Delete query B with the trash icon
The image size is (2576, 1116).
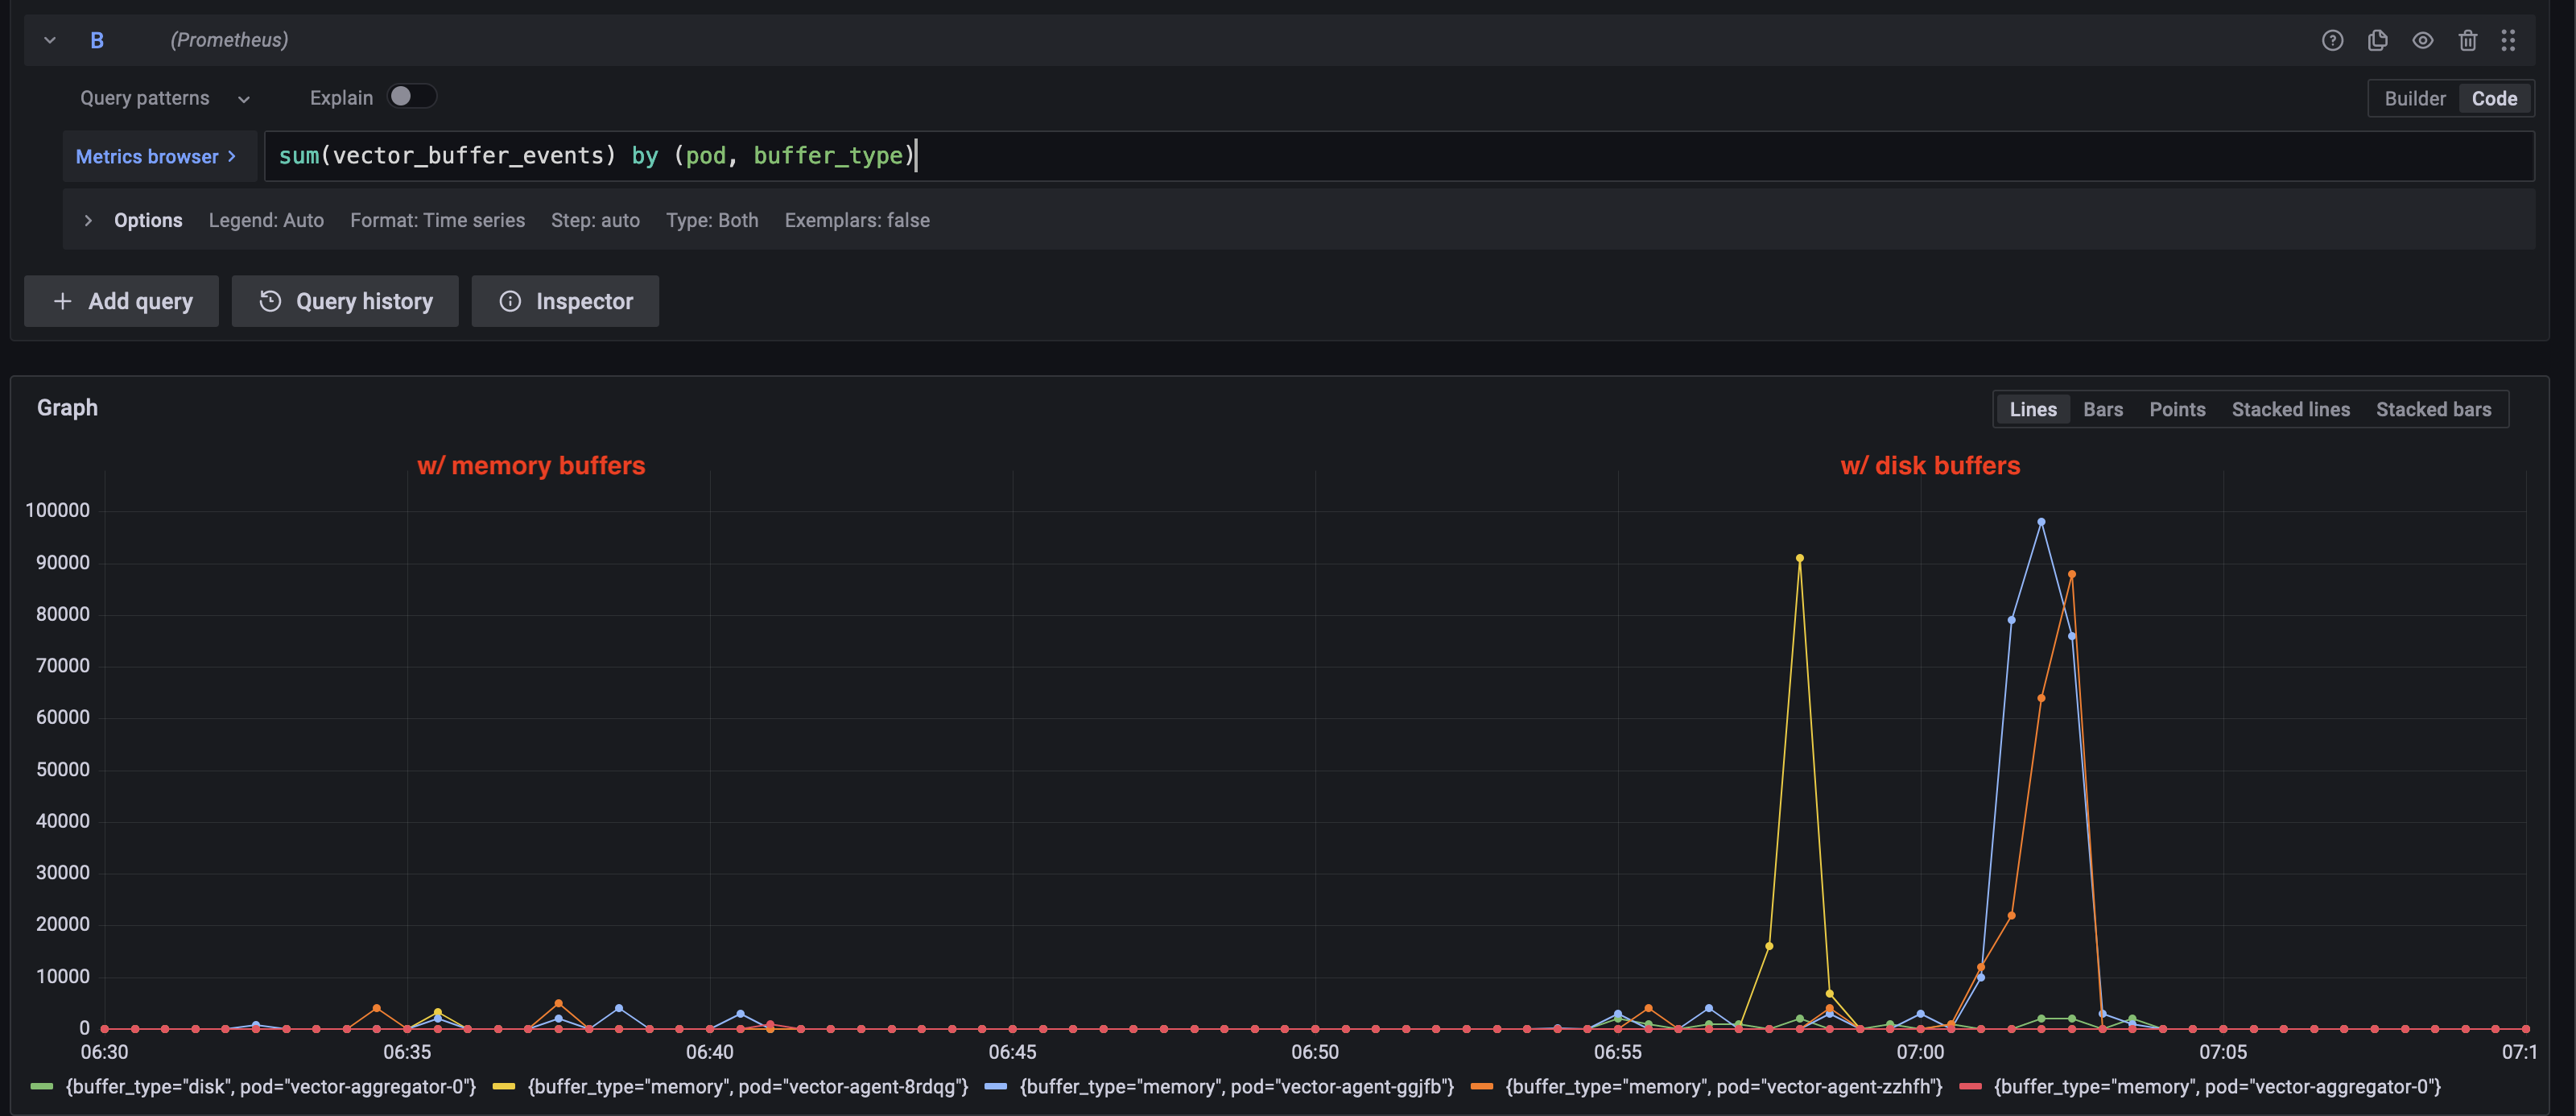2468,40
